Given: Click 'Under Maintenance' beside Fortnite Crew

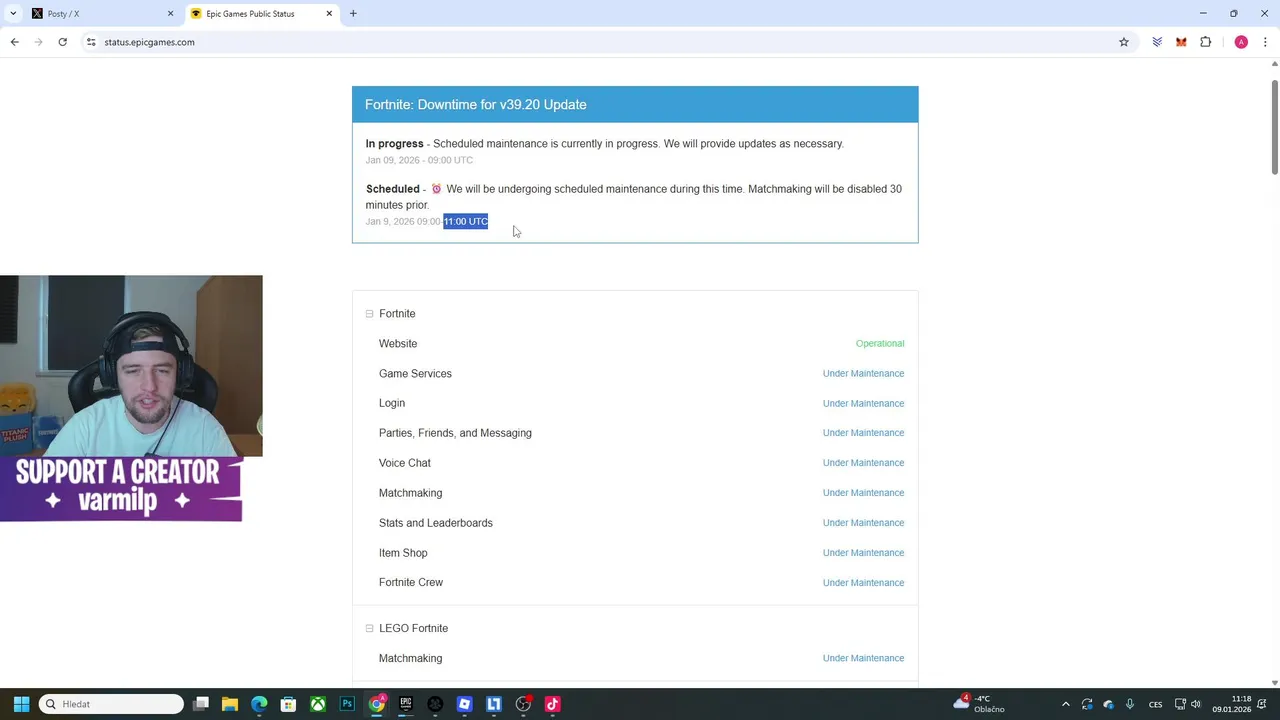Looking at the screenshot, I should pyautogui.click(x=863, y=583).
